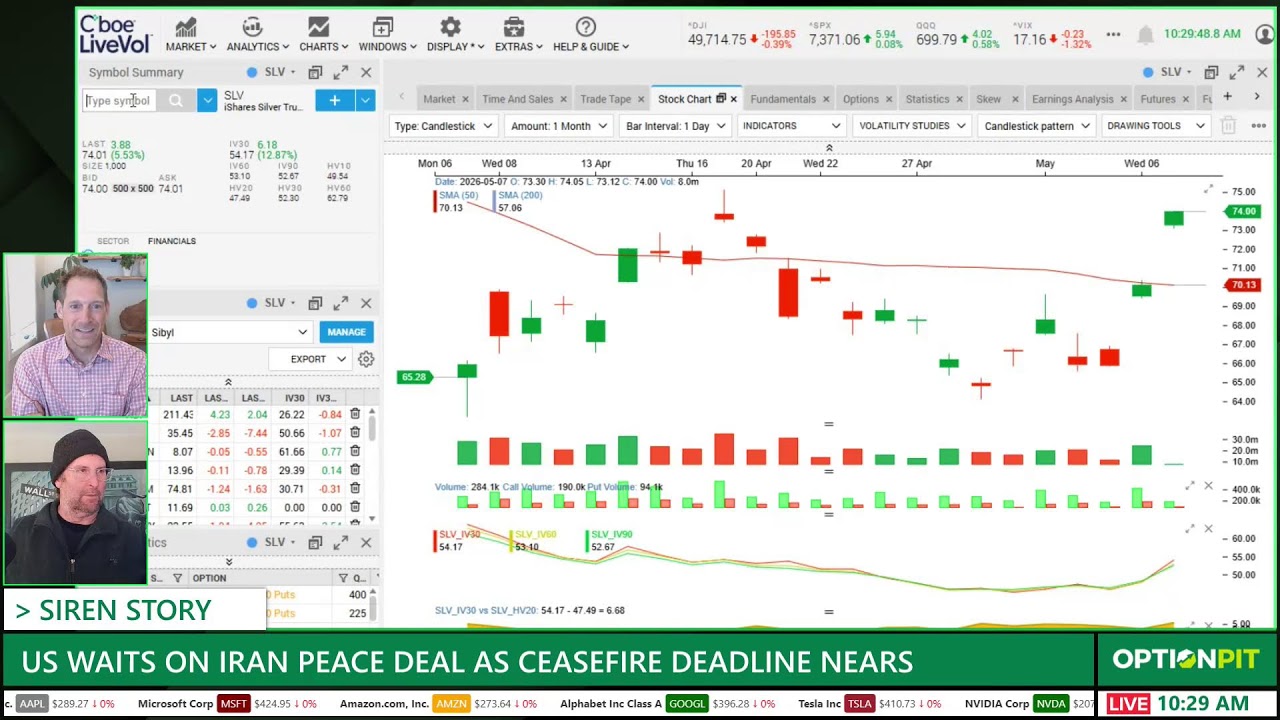Screen dimensions: 1280x720
Task: Click the Windows menu icon
Action: coord(382,27)
